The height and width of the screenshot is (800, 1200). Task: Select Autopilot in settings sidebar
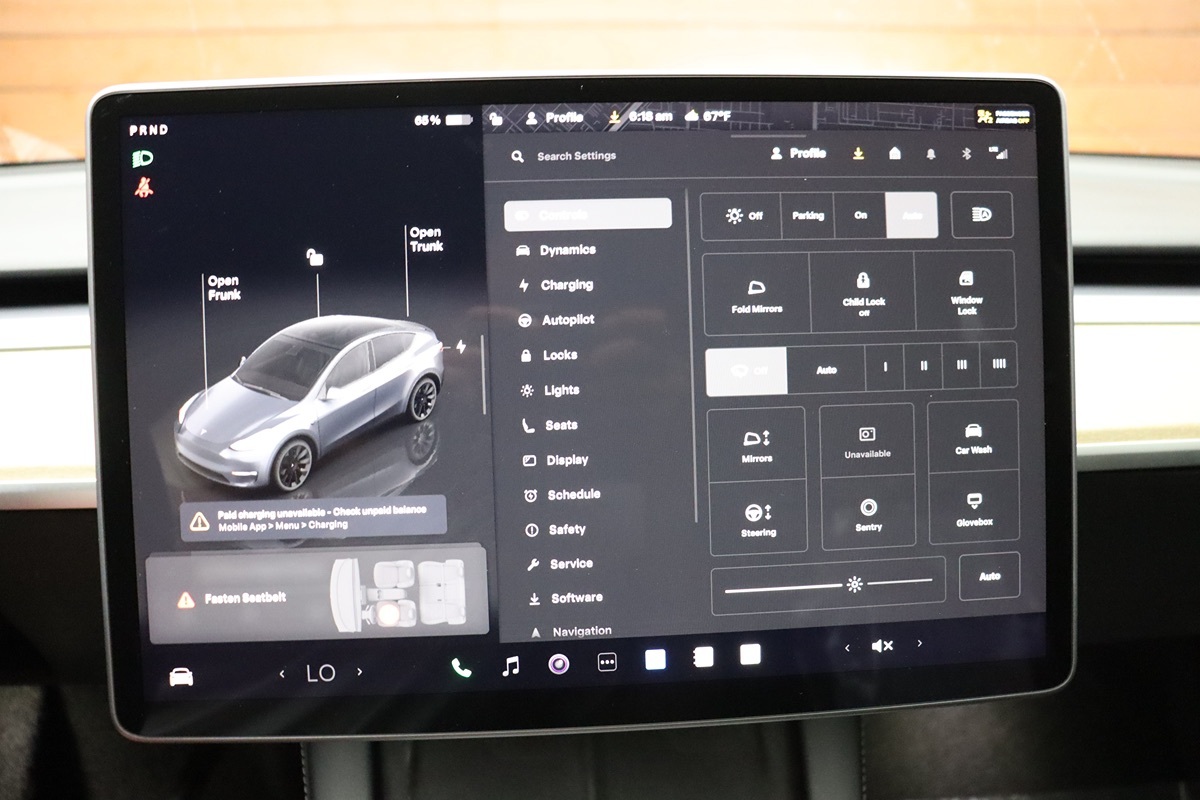tap(567, 320)
